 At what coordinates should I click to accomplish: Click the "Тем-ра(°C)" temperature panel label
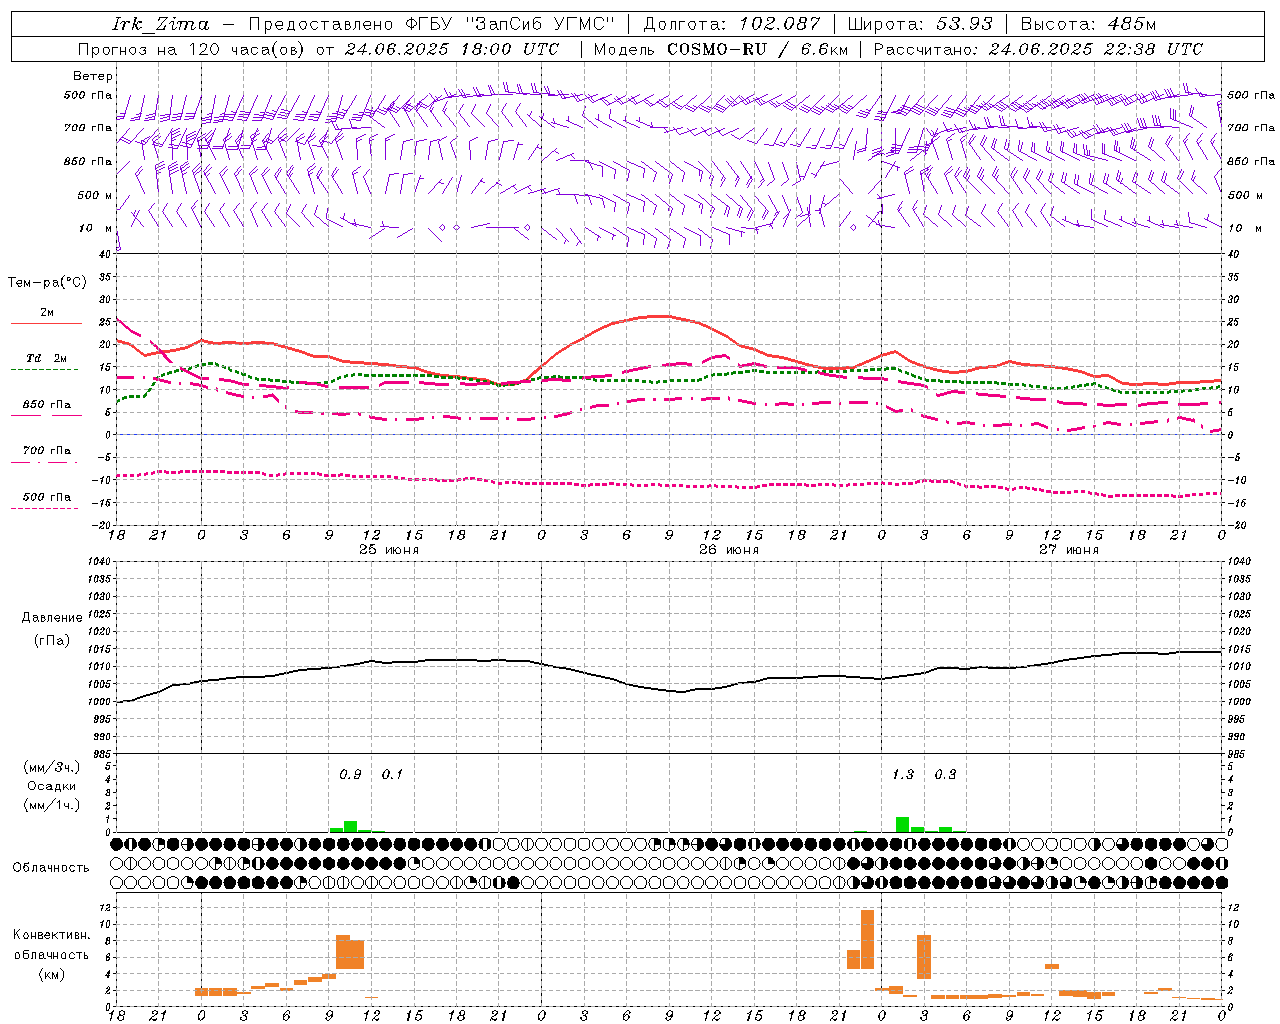tap(47, 283)
